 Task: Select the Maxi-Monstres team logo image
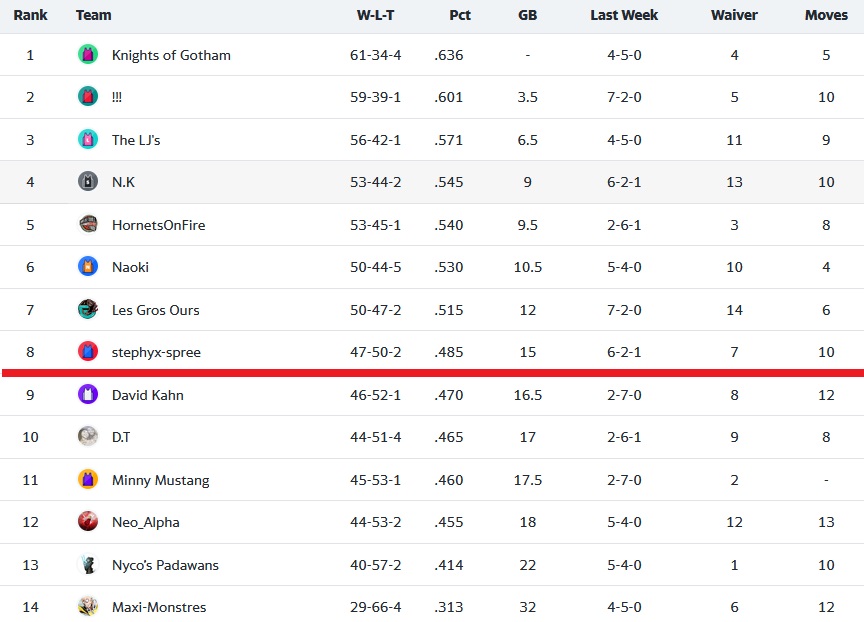[88, 607]
